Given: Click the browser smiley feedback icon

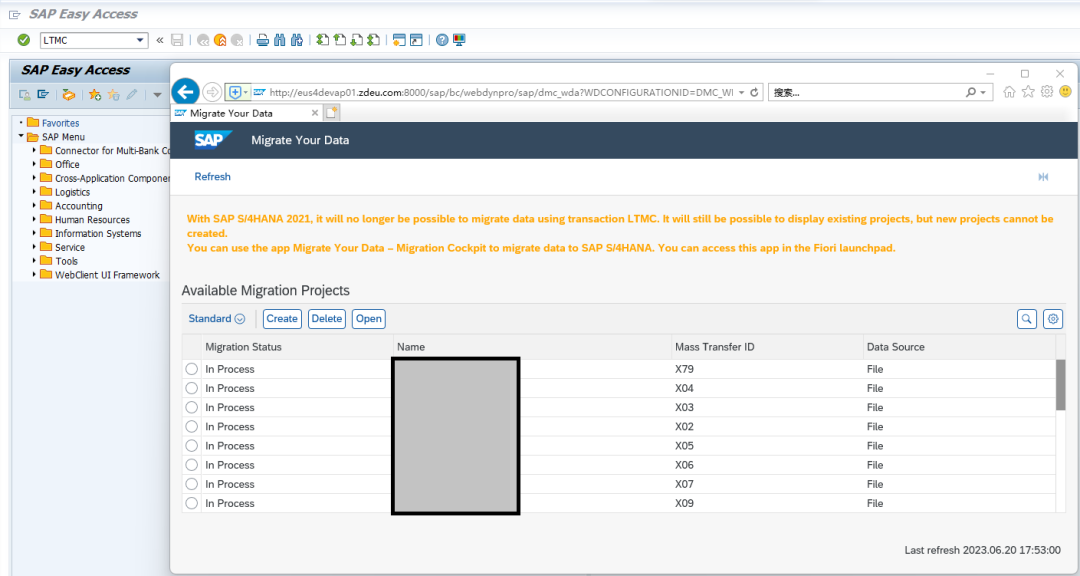Looking at the screenshot, I should pos(1066,92).
